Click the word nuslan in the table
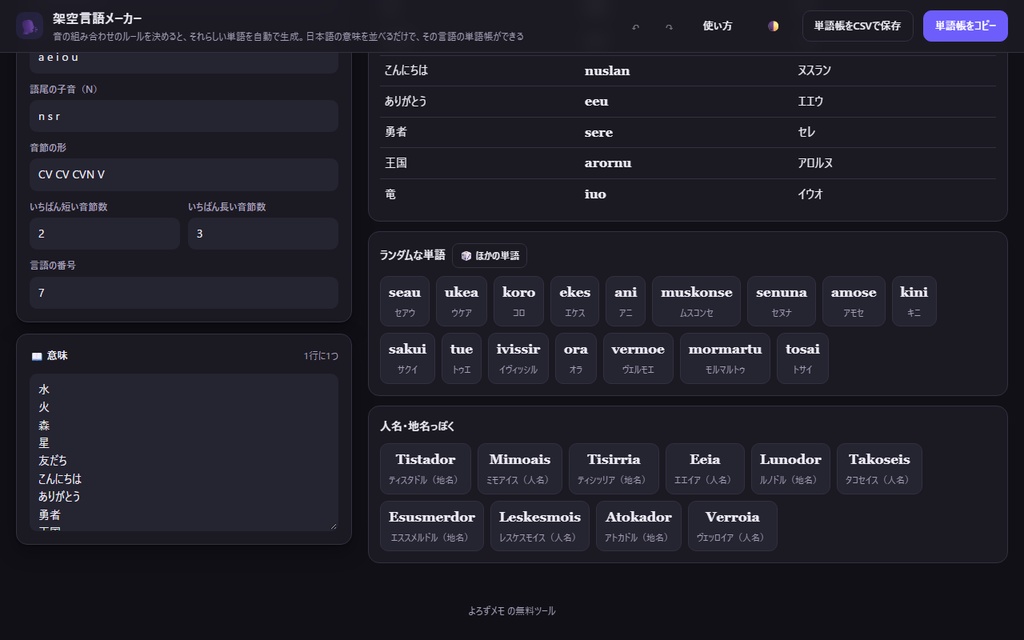 tap(607, 71)
